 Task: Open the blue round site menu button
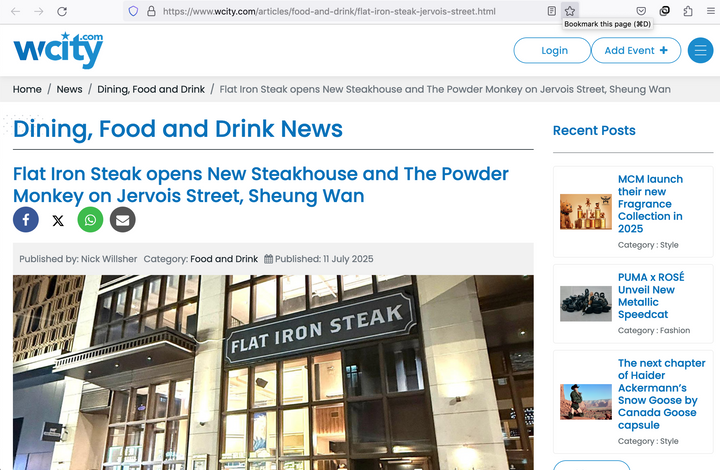(700, 50)
